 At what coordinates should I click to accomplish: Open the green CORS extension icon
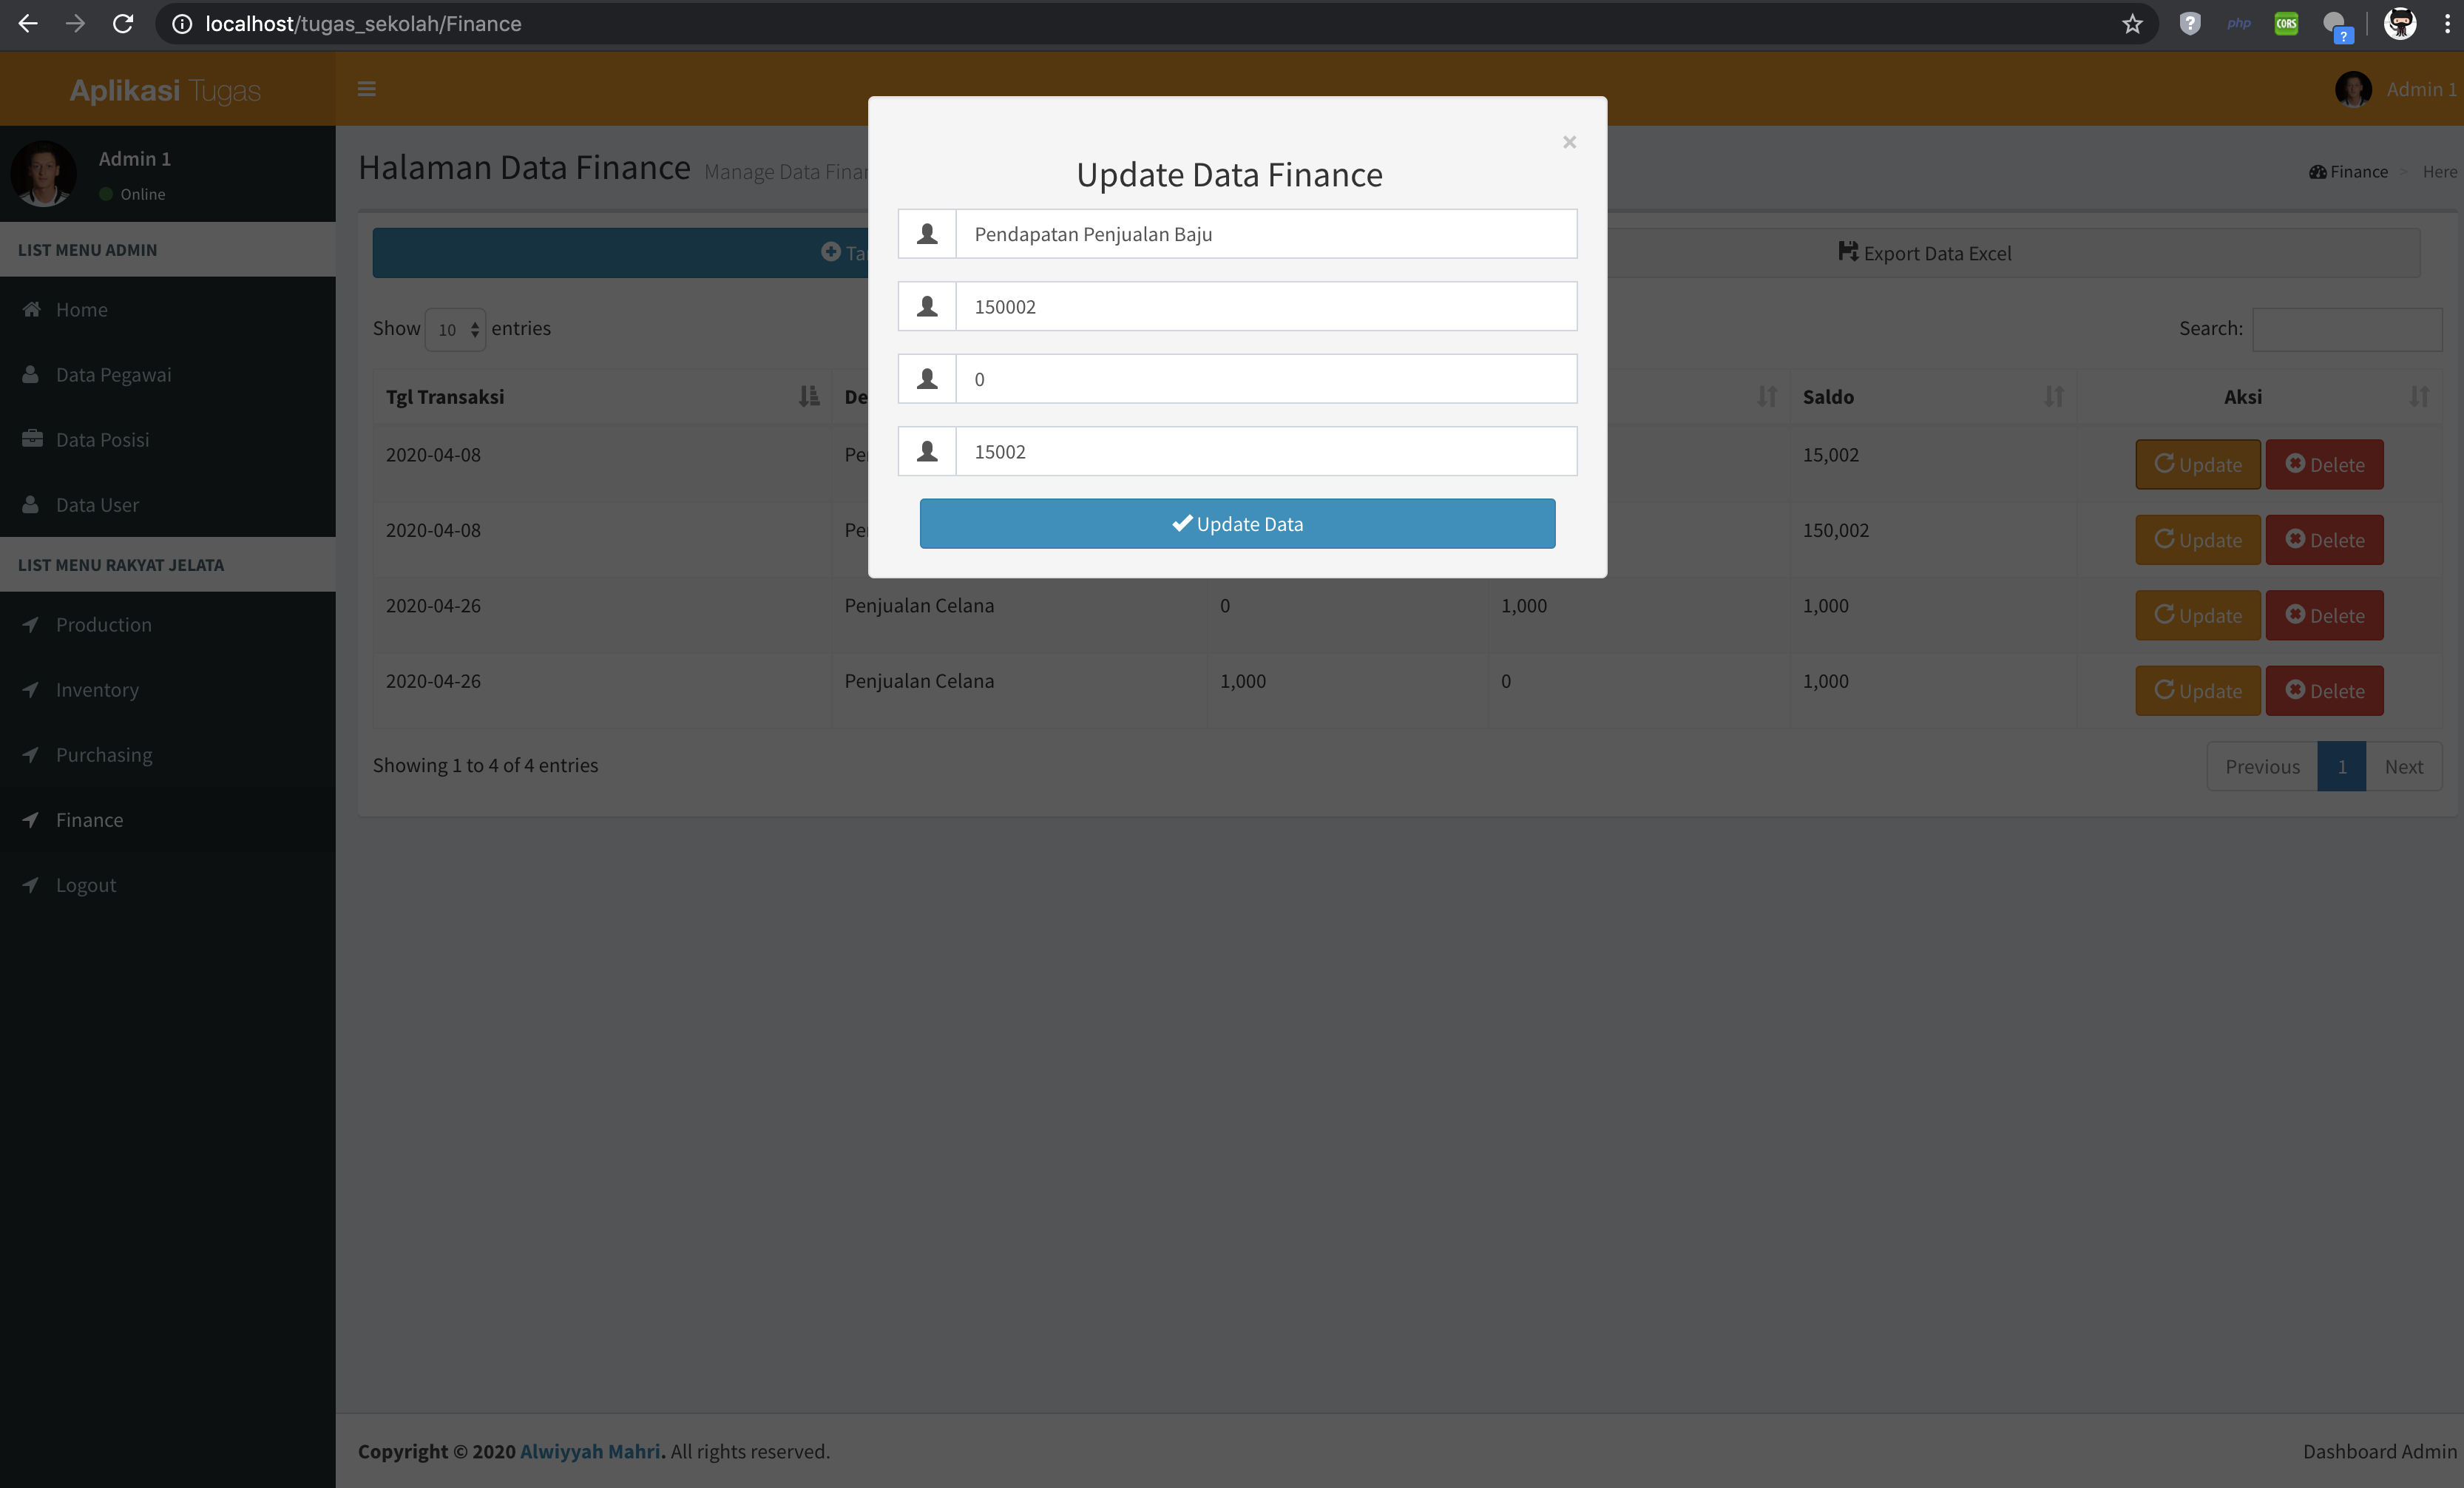coord(2286,23)
